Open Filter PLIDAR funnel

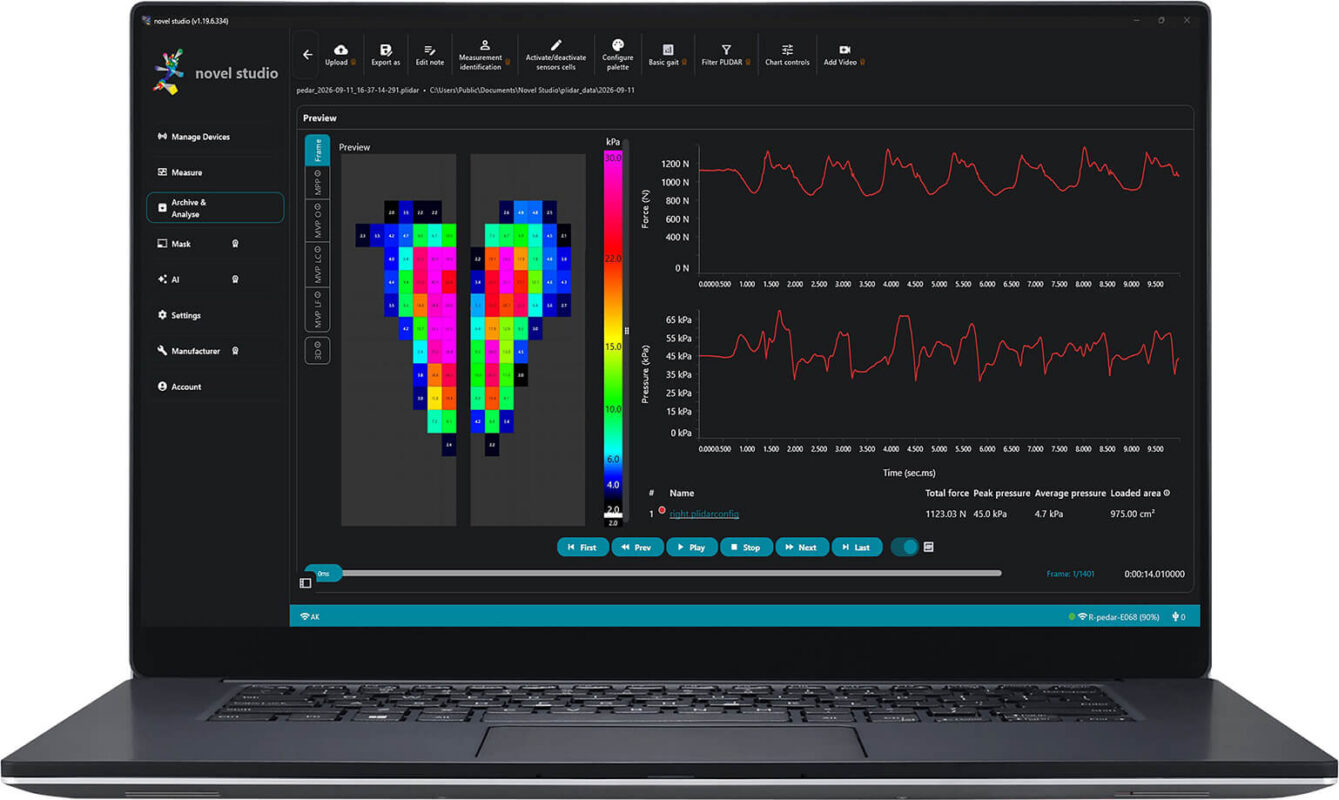tap(727, 55)
